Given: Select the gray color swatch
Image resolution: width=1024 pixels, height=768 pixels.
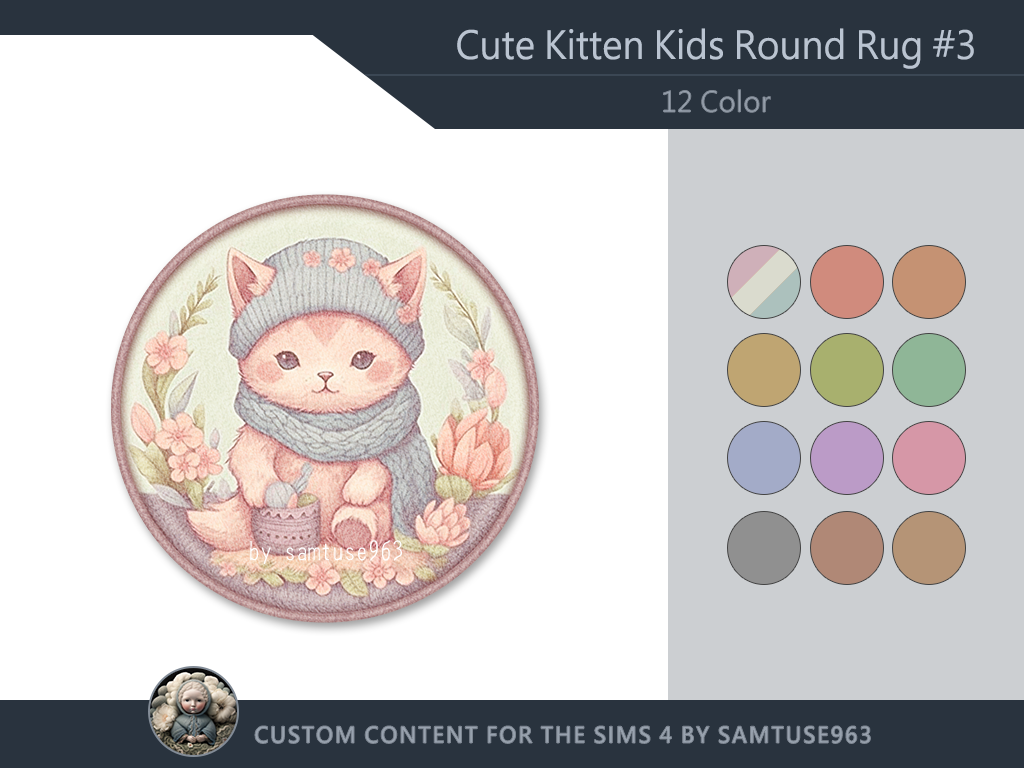Looking at the screenshot, I should click(x=763, y=548).
